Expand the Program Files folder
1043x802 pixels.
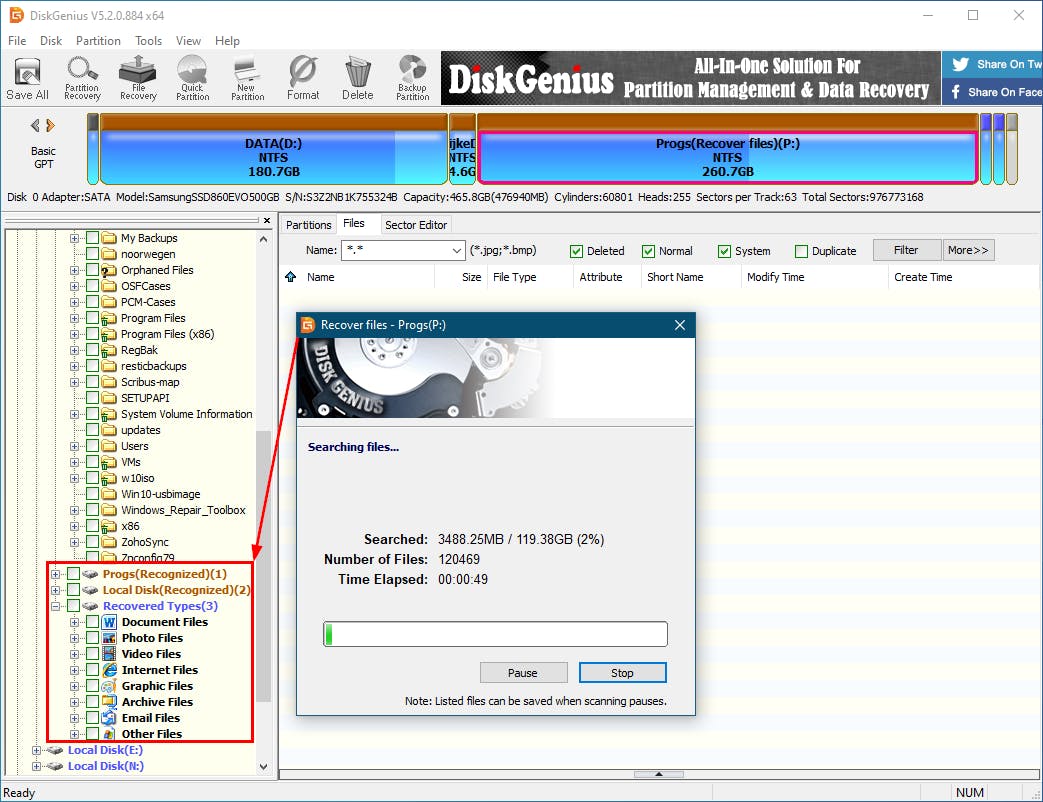[74, 318]
